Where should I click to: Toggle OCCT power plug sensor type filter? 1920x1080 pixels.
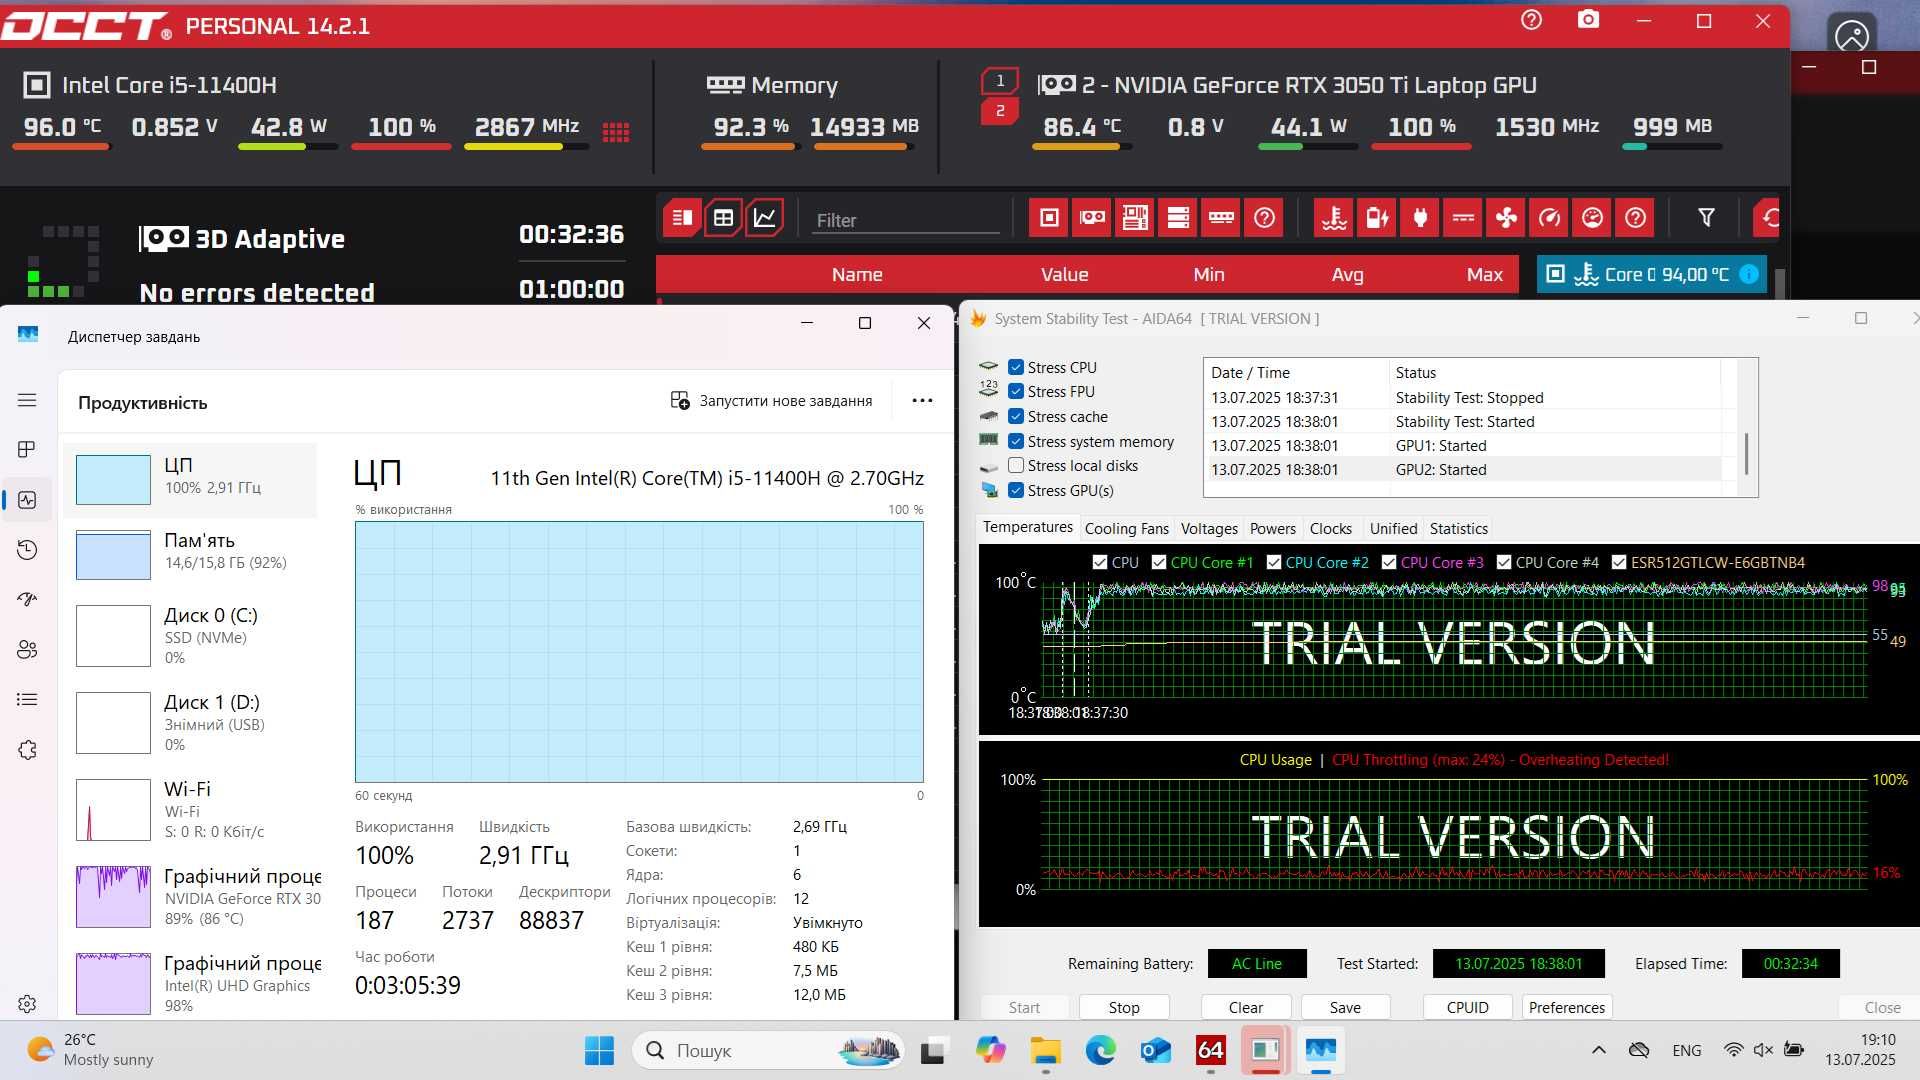coord(1420,217)
